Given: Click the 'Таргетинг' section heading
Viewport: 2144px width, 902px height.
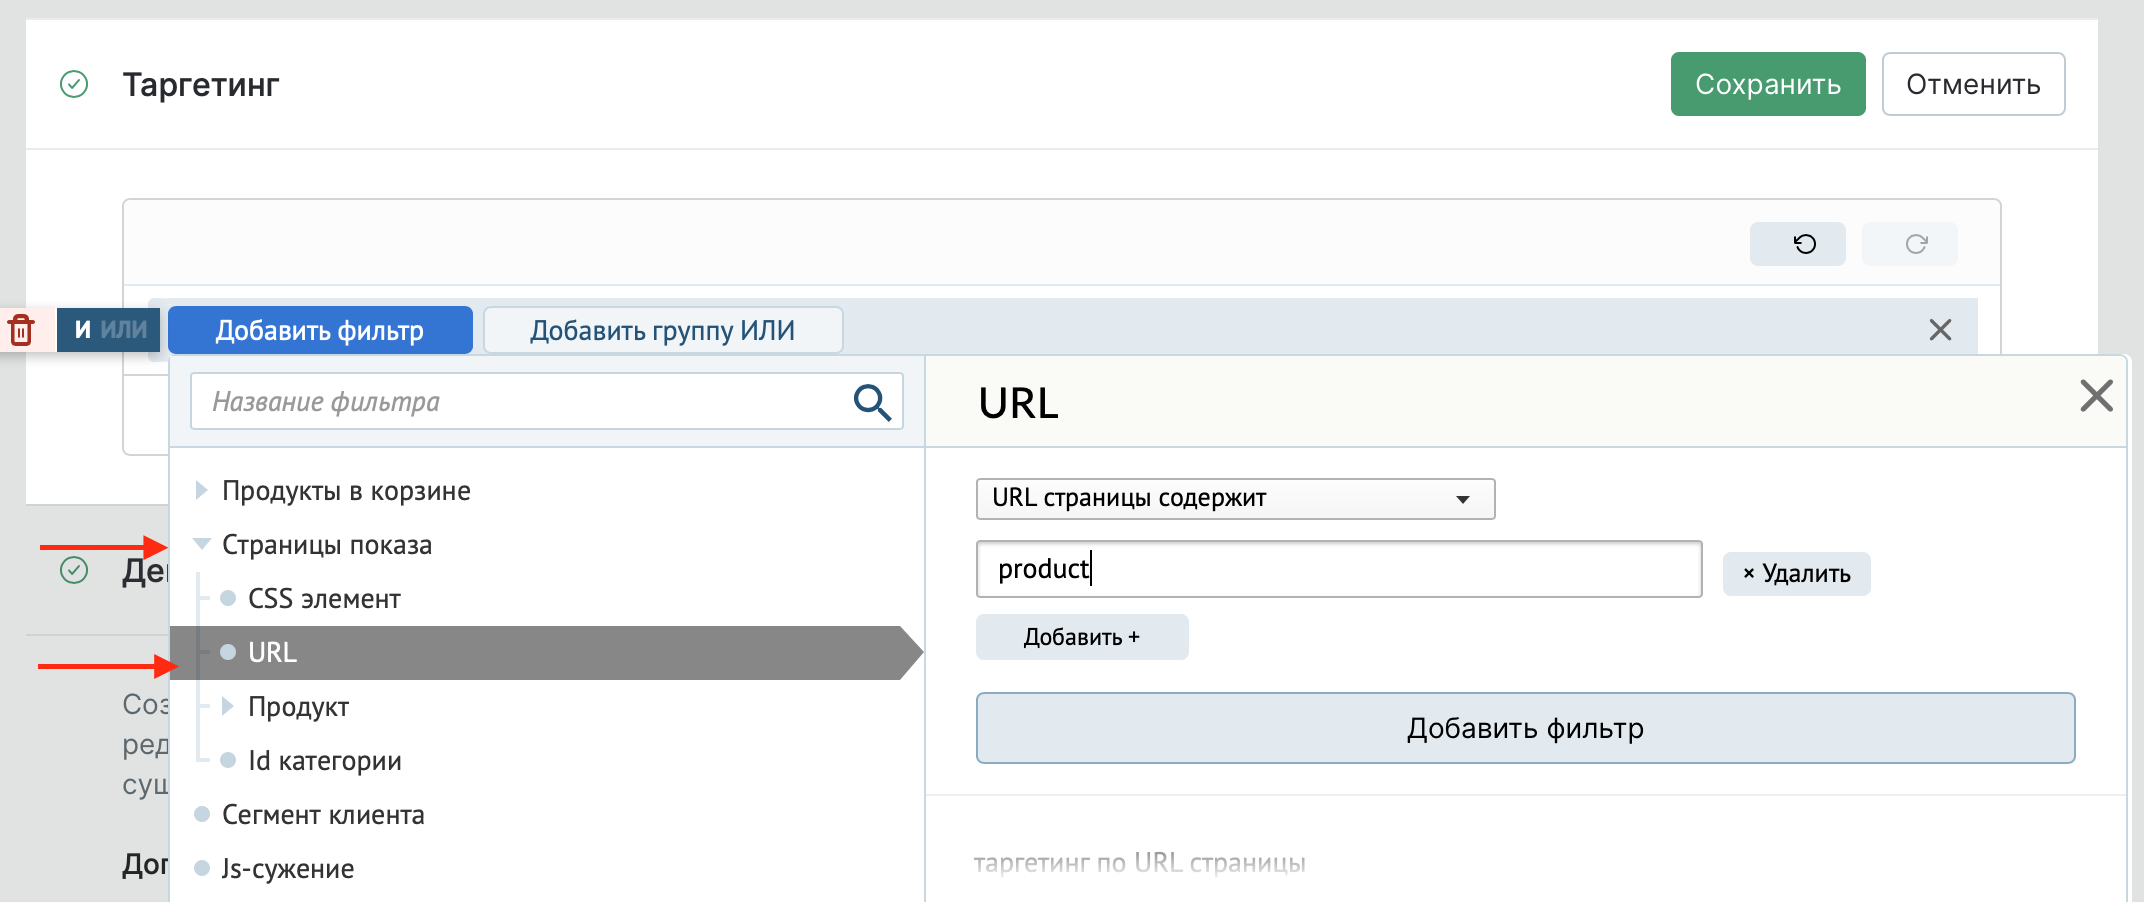Looking at the screenshot, I should [x=201, y=85].
